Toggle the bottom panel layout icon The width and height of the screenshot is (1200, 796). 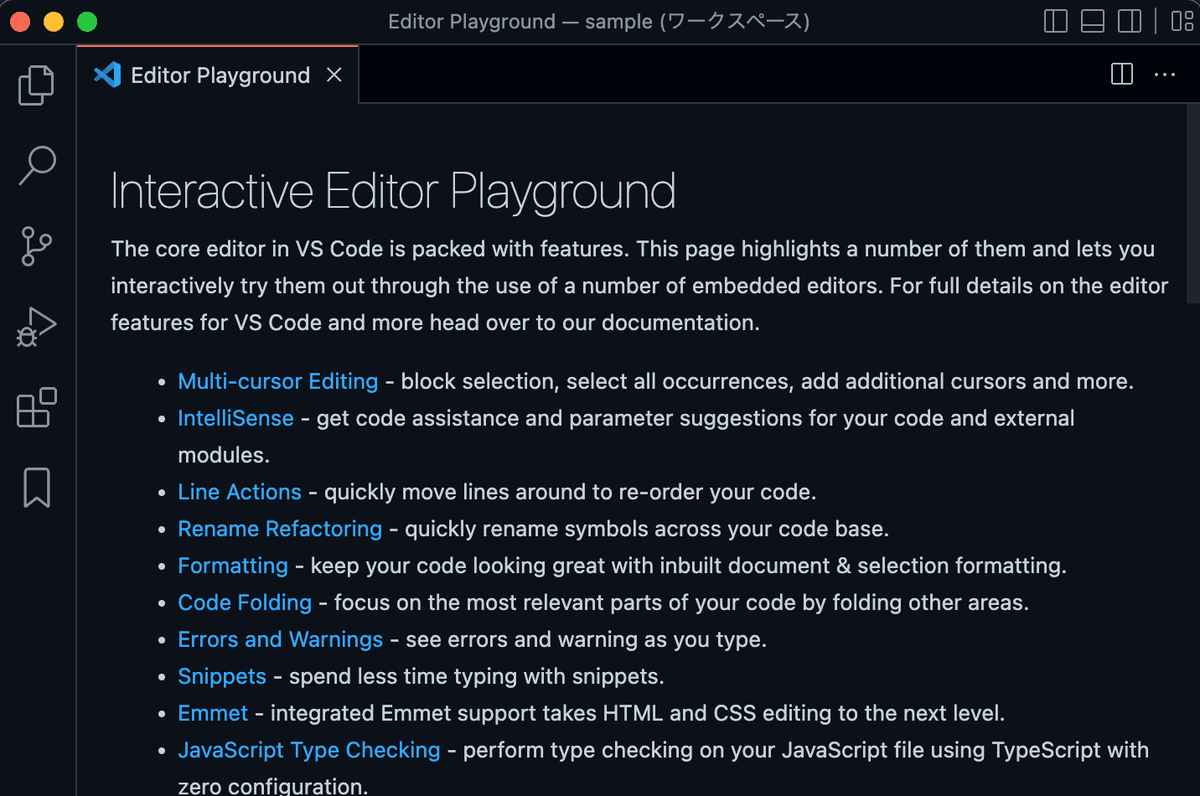(1093, 21)
